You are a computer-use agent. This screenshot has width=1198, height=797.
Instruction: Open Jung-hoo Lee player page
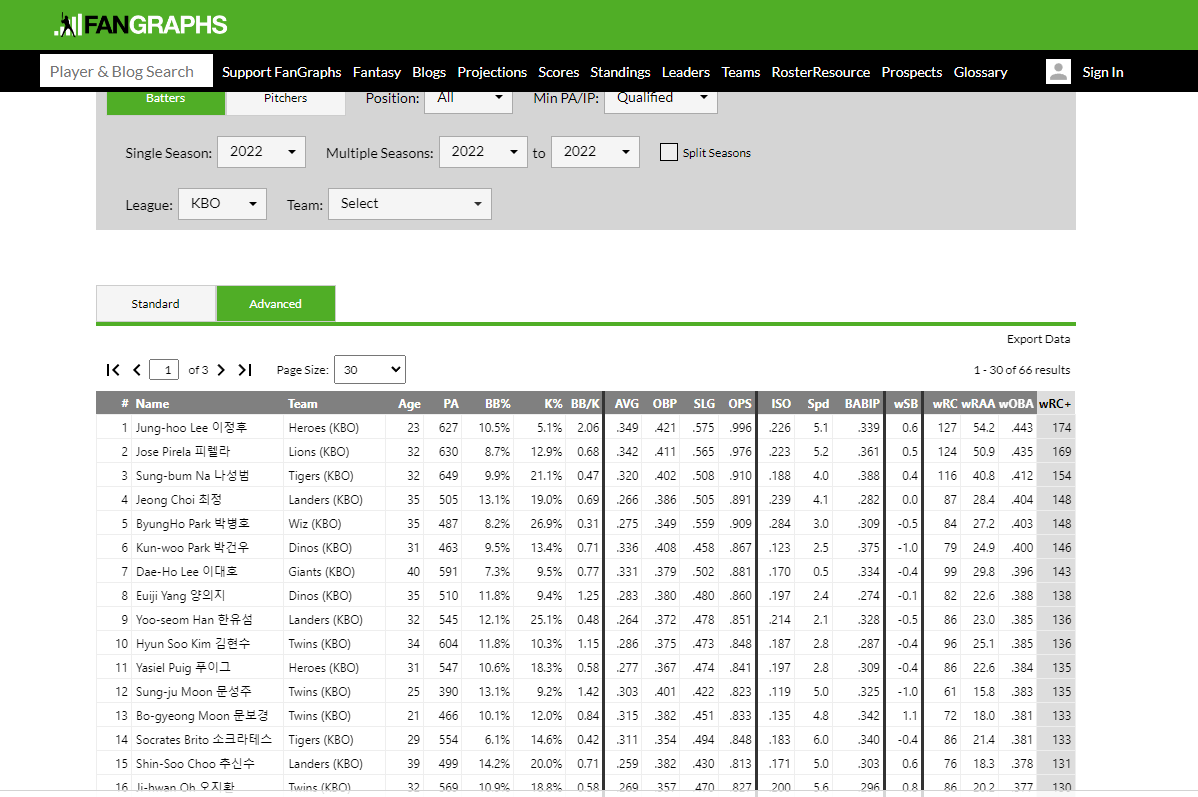[191, 428]
